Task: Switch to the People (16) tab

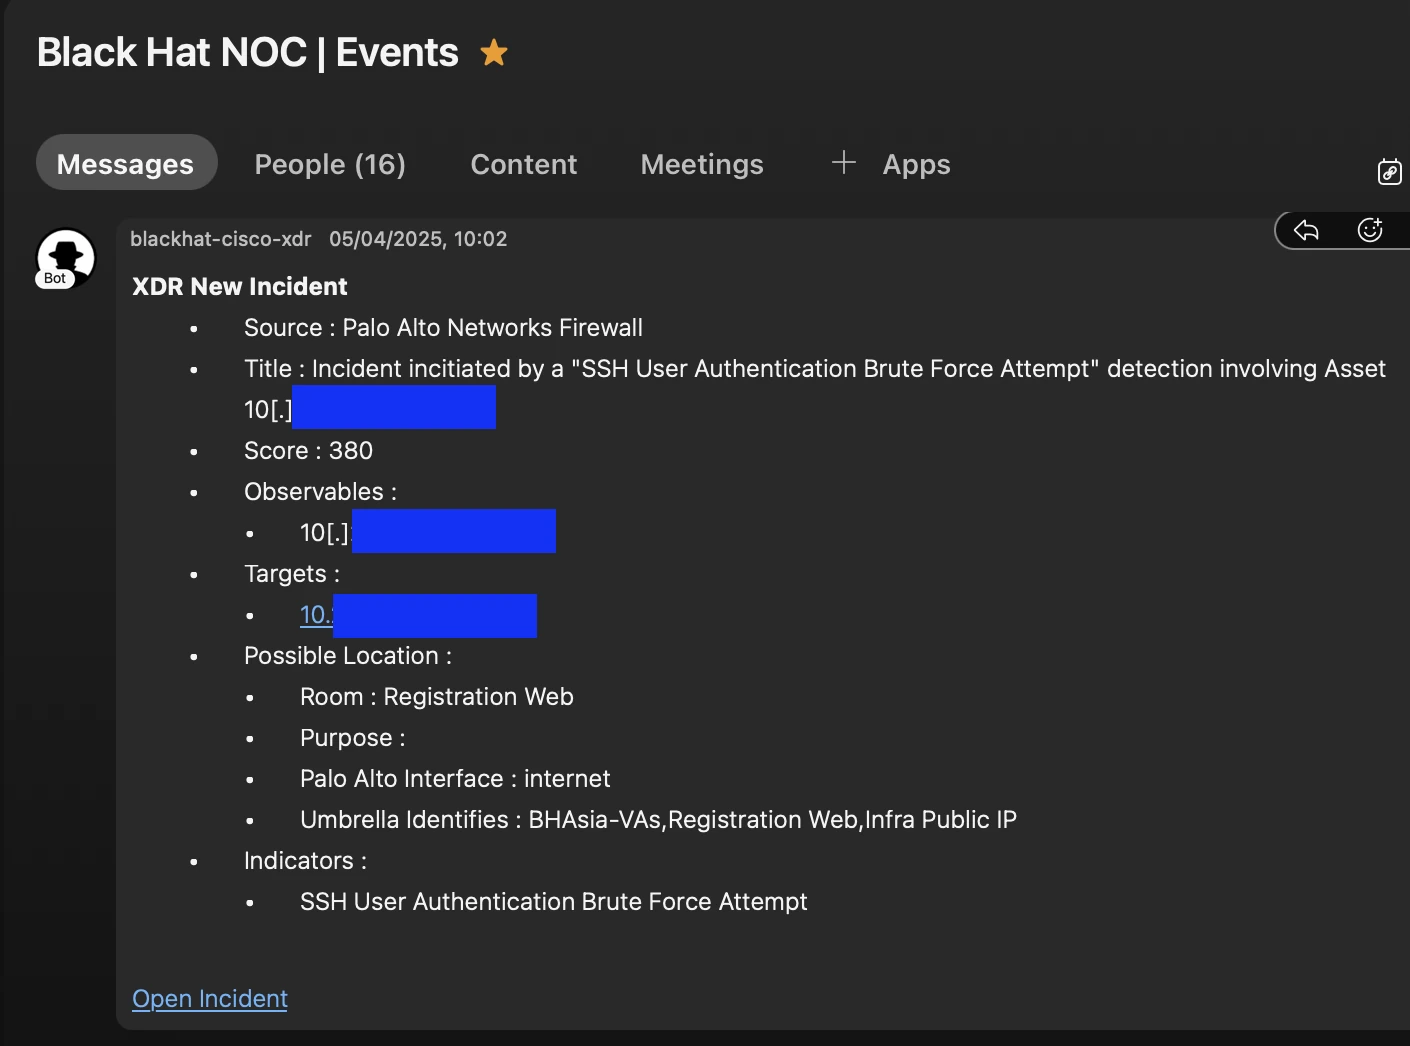Action: (329, 163)
